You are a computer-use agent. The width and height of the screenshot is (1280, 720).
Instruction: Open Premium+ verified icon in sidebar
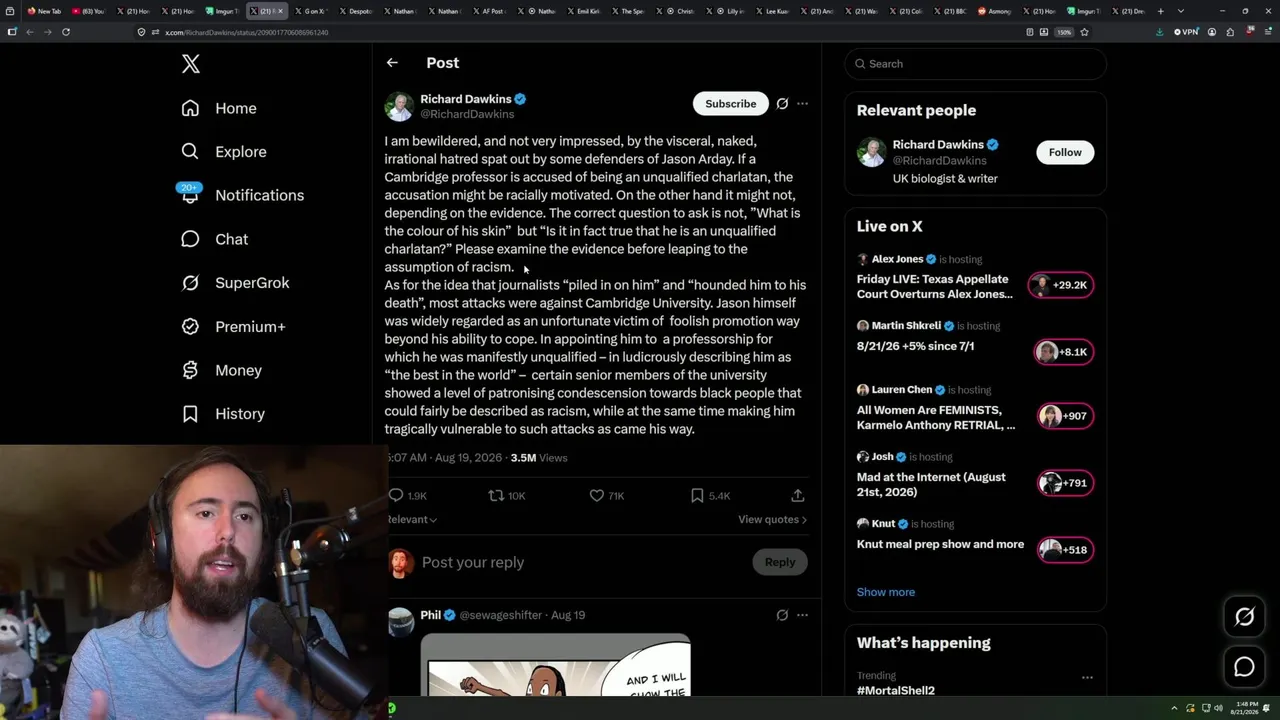[x=190, y=327]
